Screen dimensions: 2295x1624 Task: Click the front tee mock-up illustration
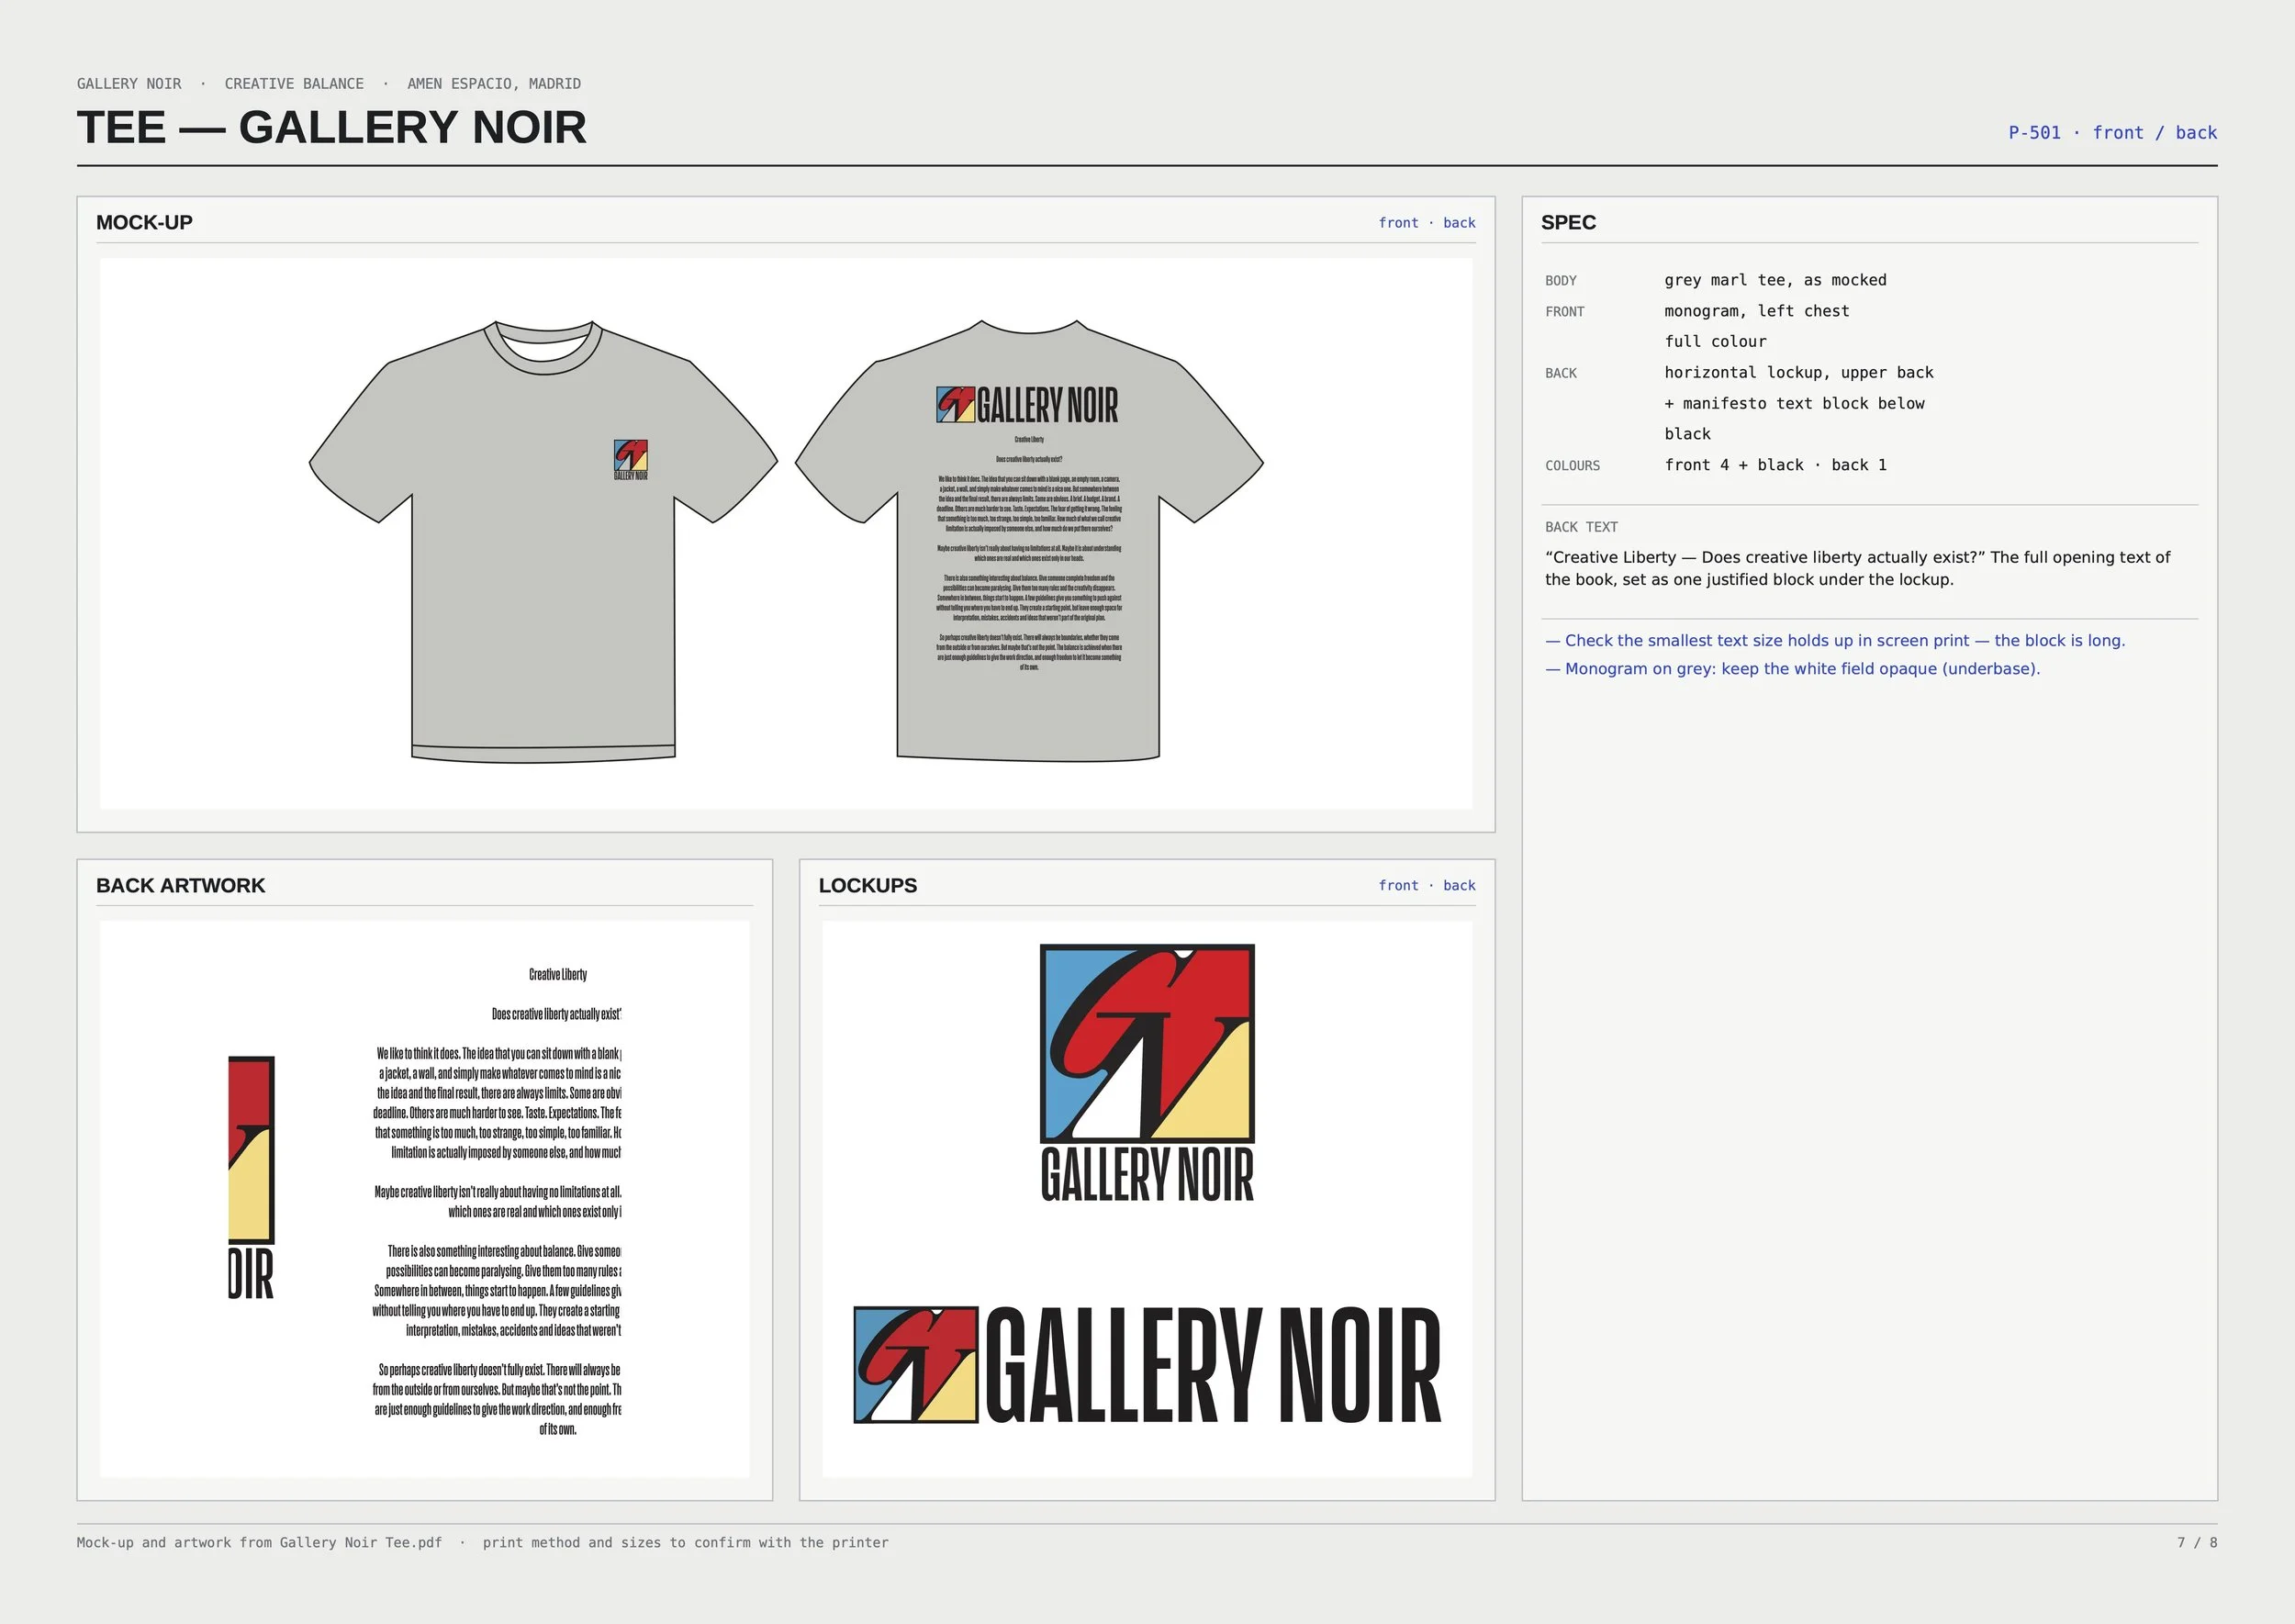pyautogui.click(x=543, y=541)
